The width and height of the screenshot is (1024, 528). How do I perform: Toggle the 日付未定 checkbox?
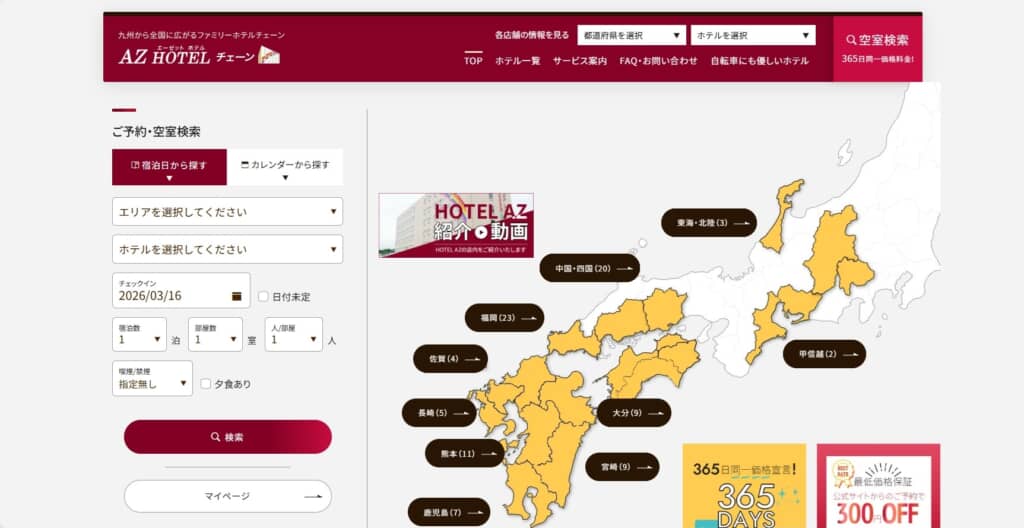264,297
